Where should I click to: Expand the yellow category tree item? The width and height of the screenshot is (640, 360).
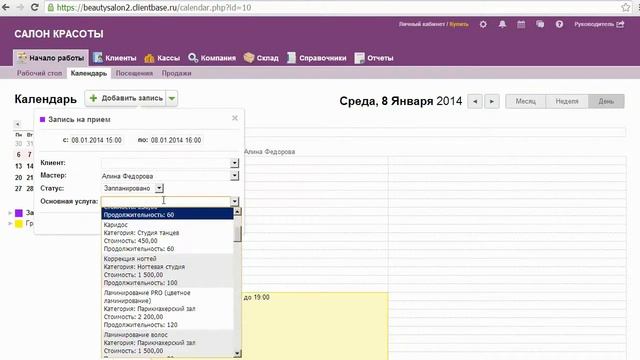click(10, 224)
